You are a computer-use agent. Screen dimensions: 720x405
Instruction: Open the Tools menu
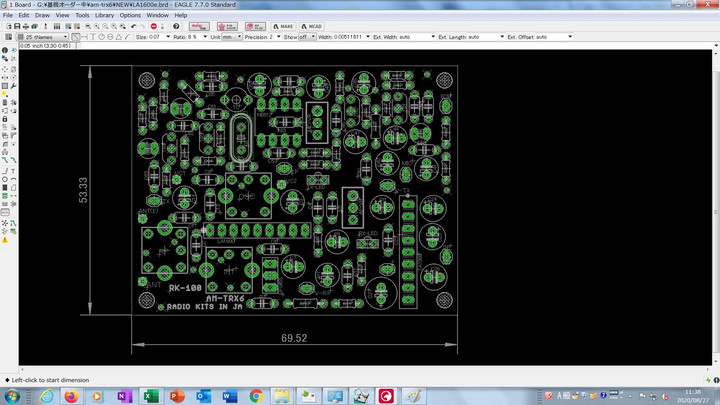coord(82,15)
